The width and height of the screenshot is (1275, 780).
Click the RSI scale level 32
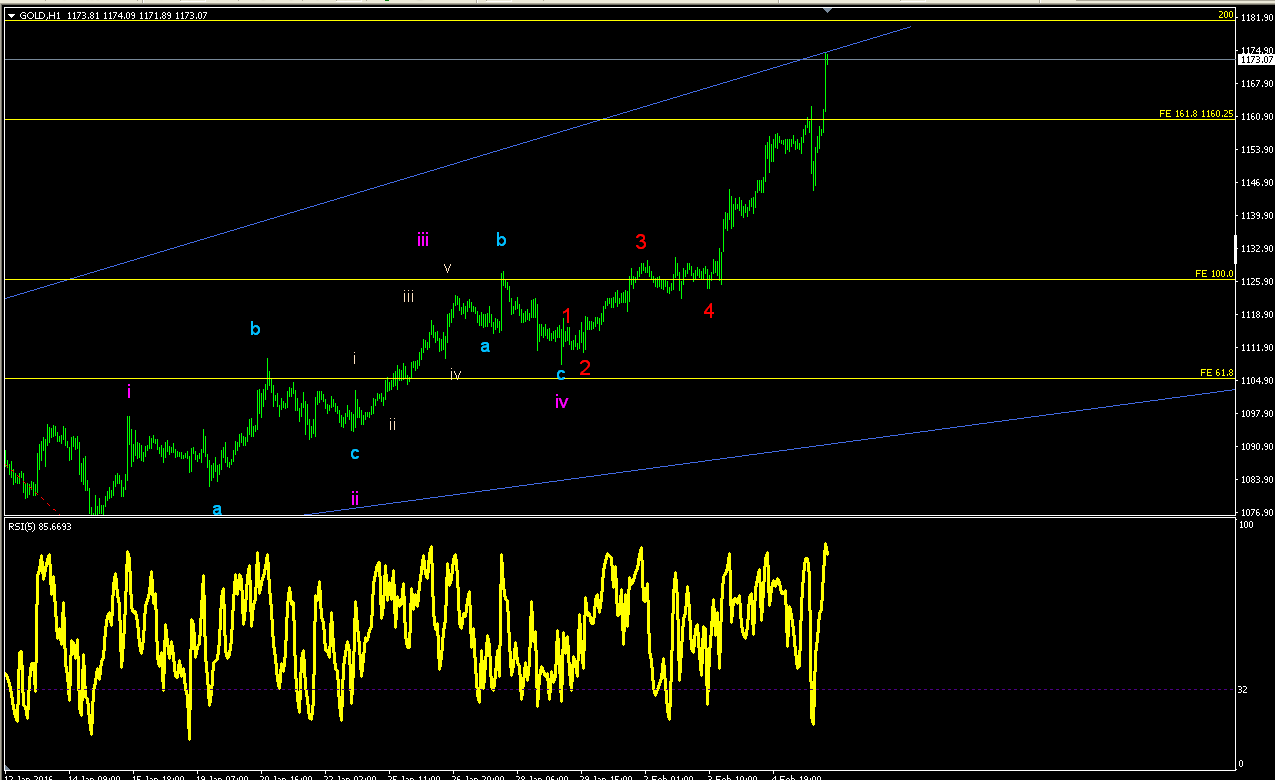coord(1244,690)
